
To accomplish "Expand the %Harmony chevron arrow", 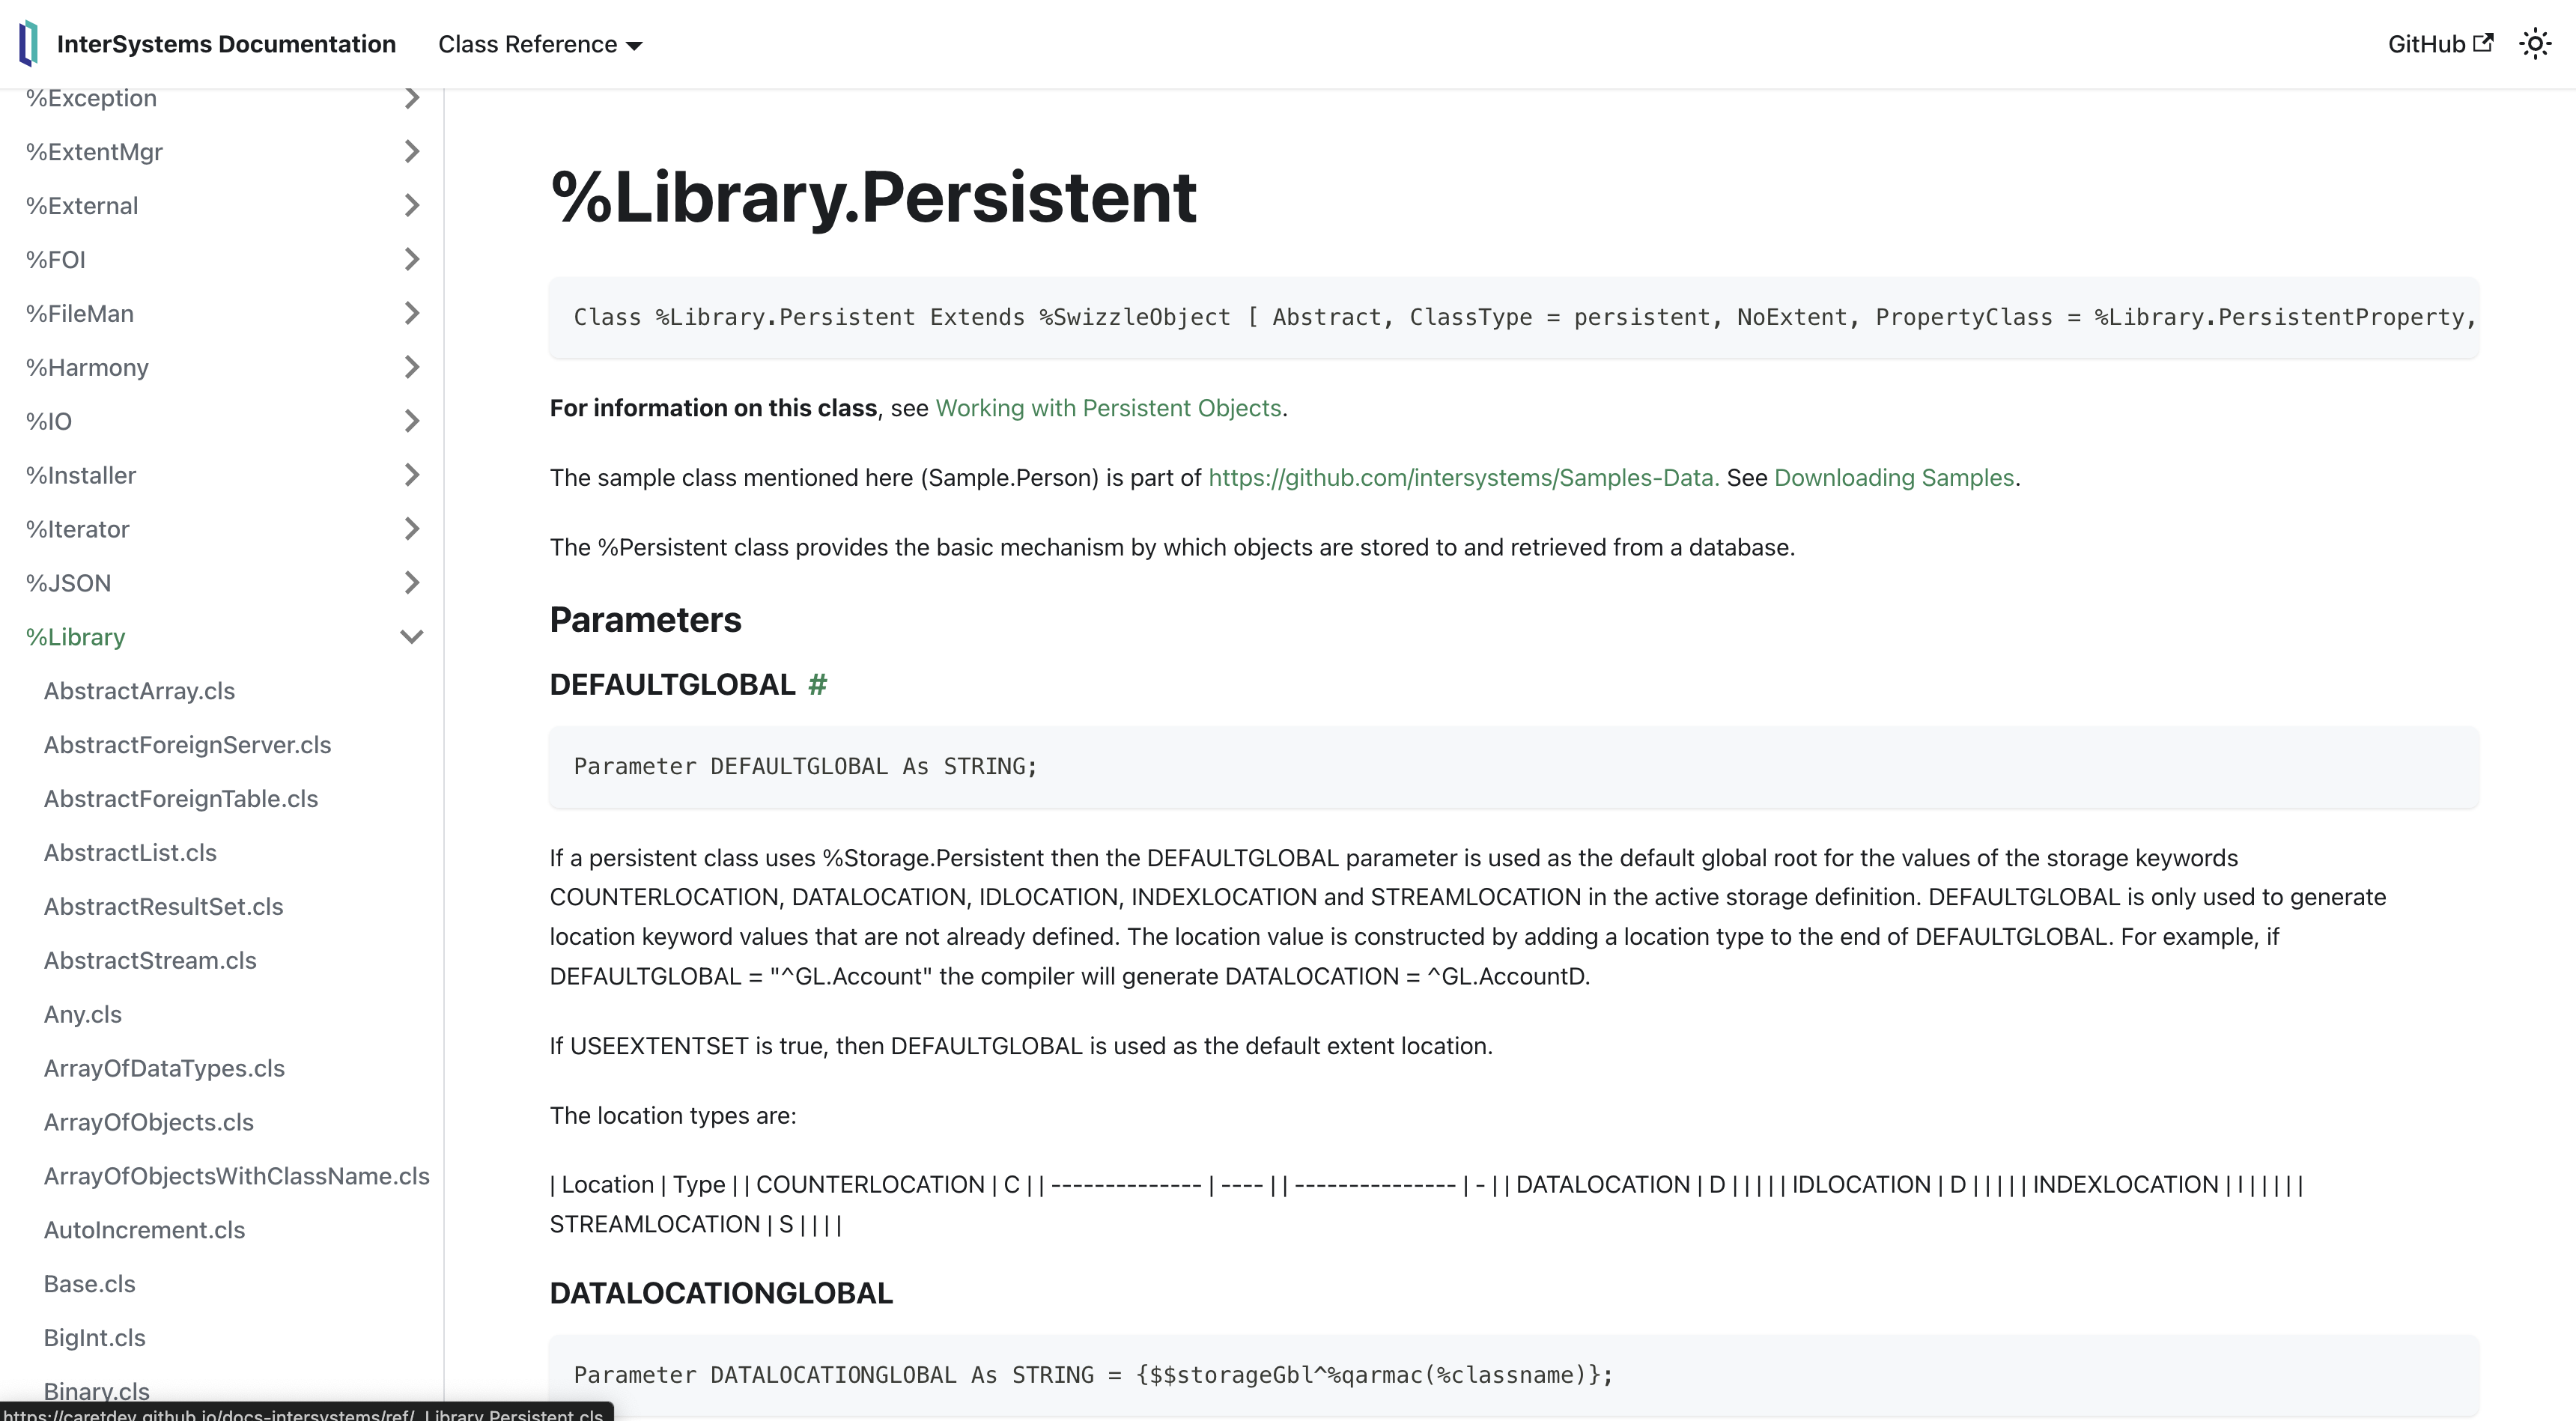I will (x=411, y=367).
